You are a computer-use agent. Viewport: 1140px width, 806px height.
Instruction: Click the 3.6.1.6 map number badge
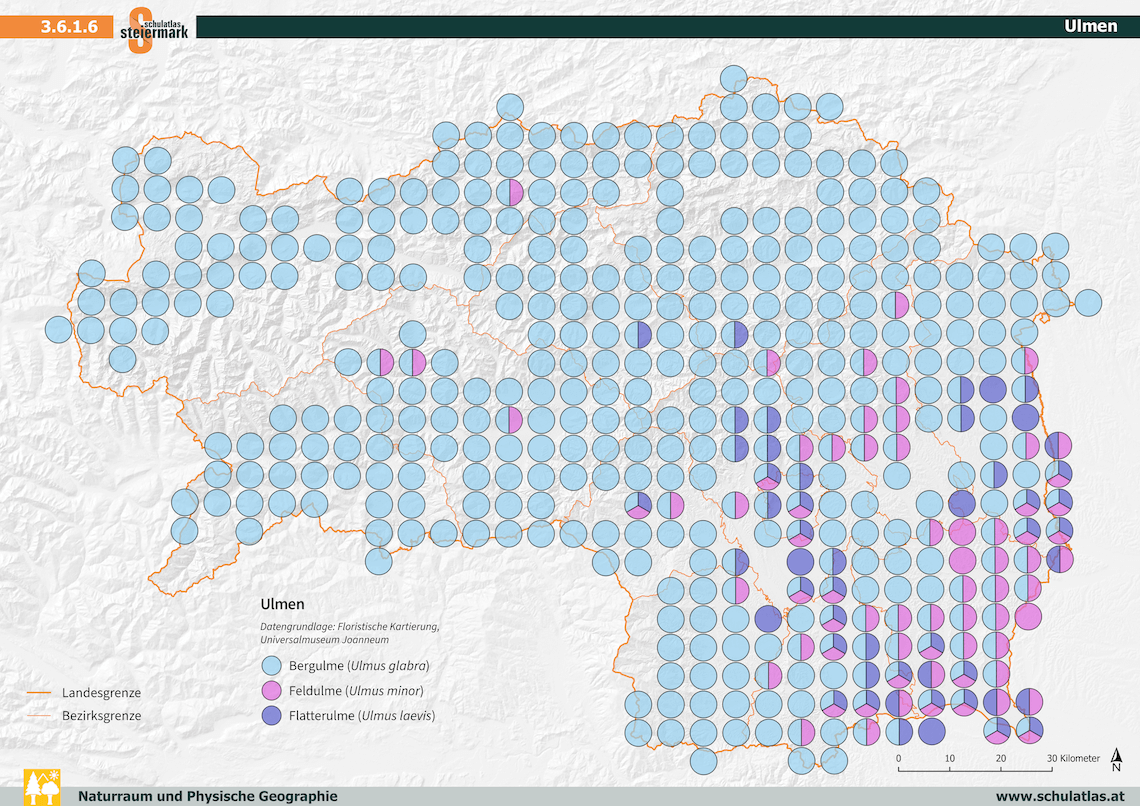[x=69, y=27]
